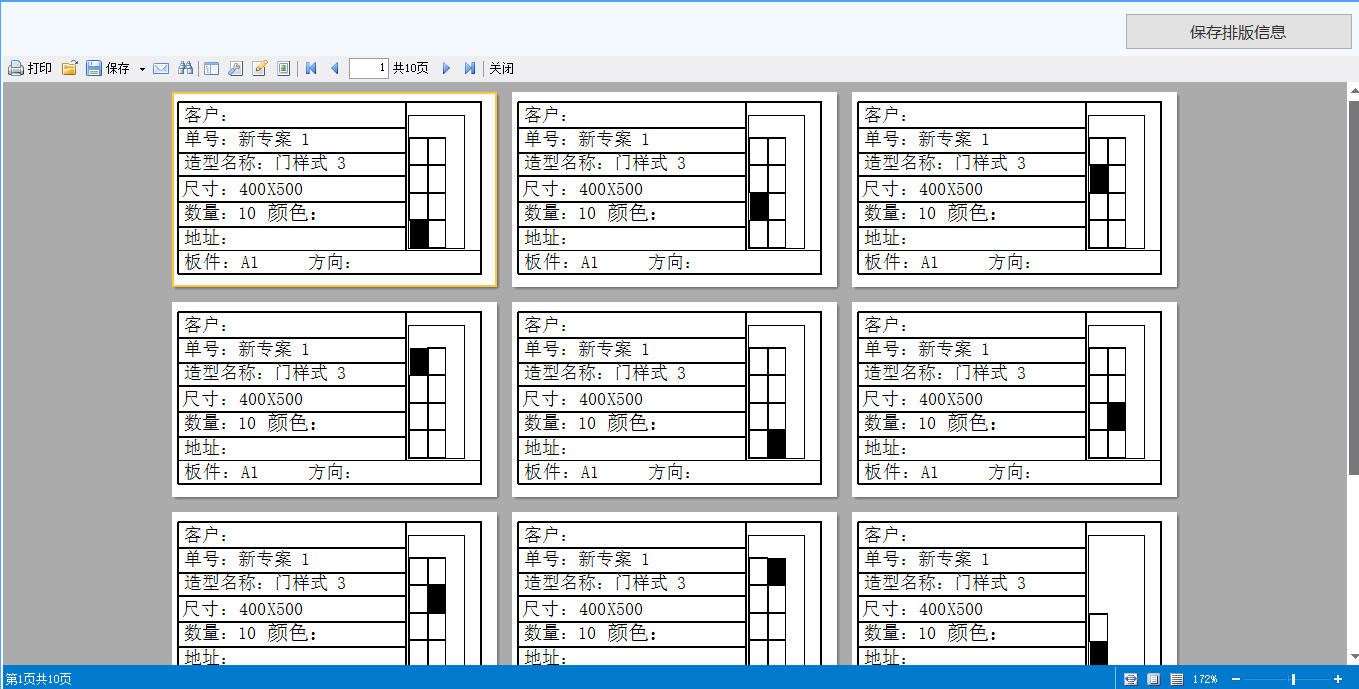Edit the page using the pencil icon
Viewport: 1359px width, 689px height.
point(260,68)
